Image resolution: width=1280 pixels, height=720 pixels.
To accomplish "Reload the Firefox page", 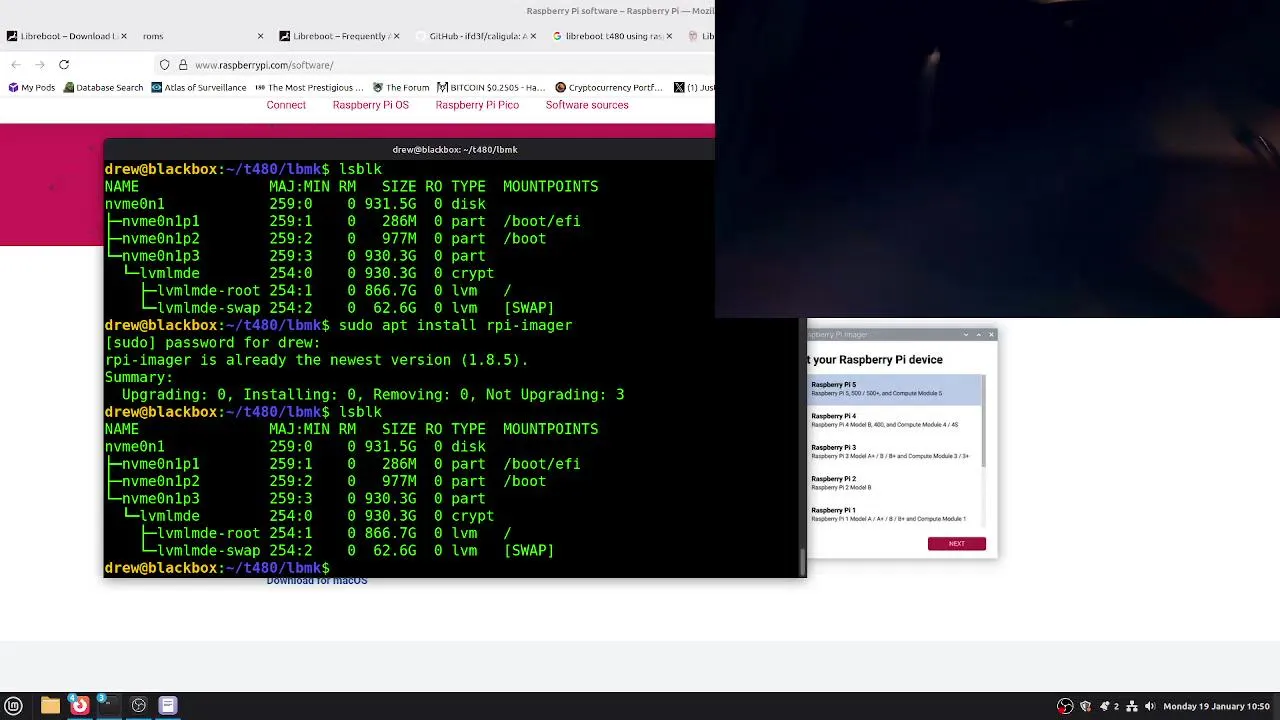I will (64, 65).
